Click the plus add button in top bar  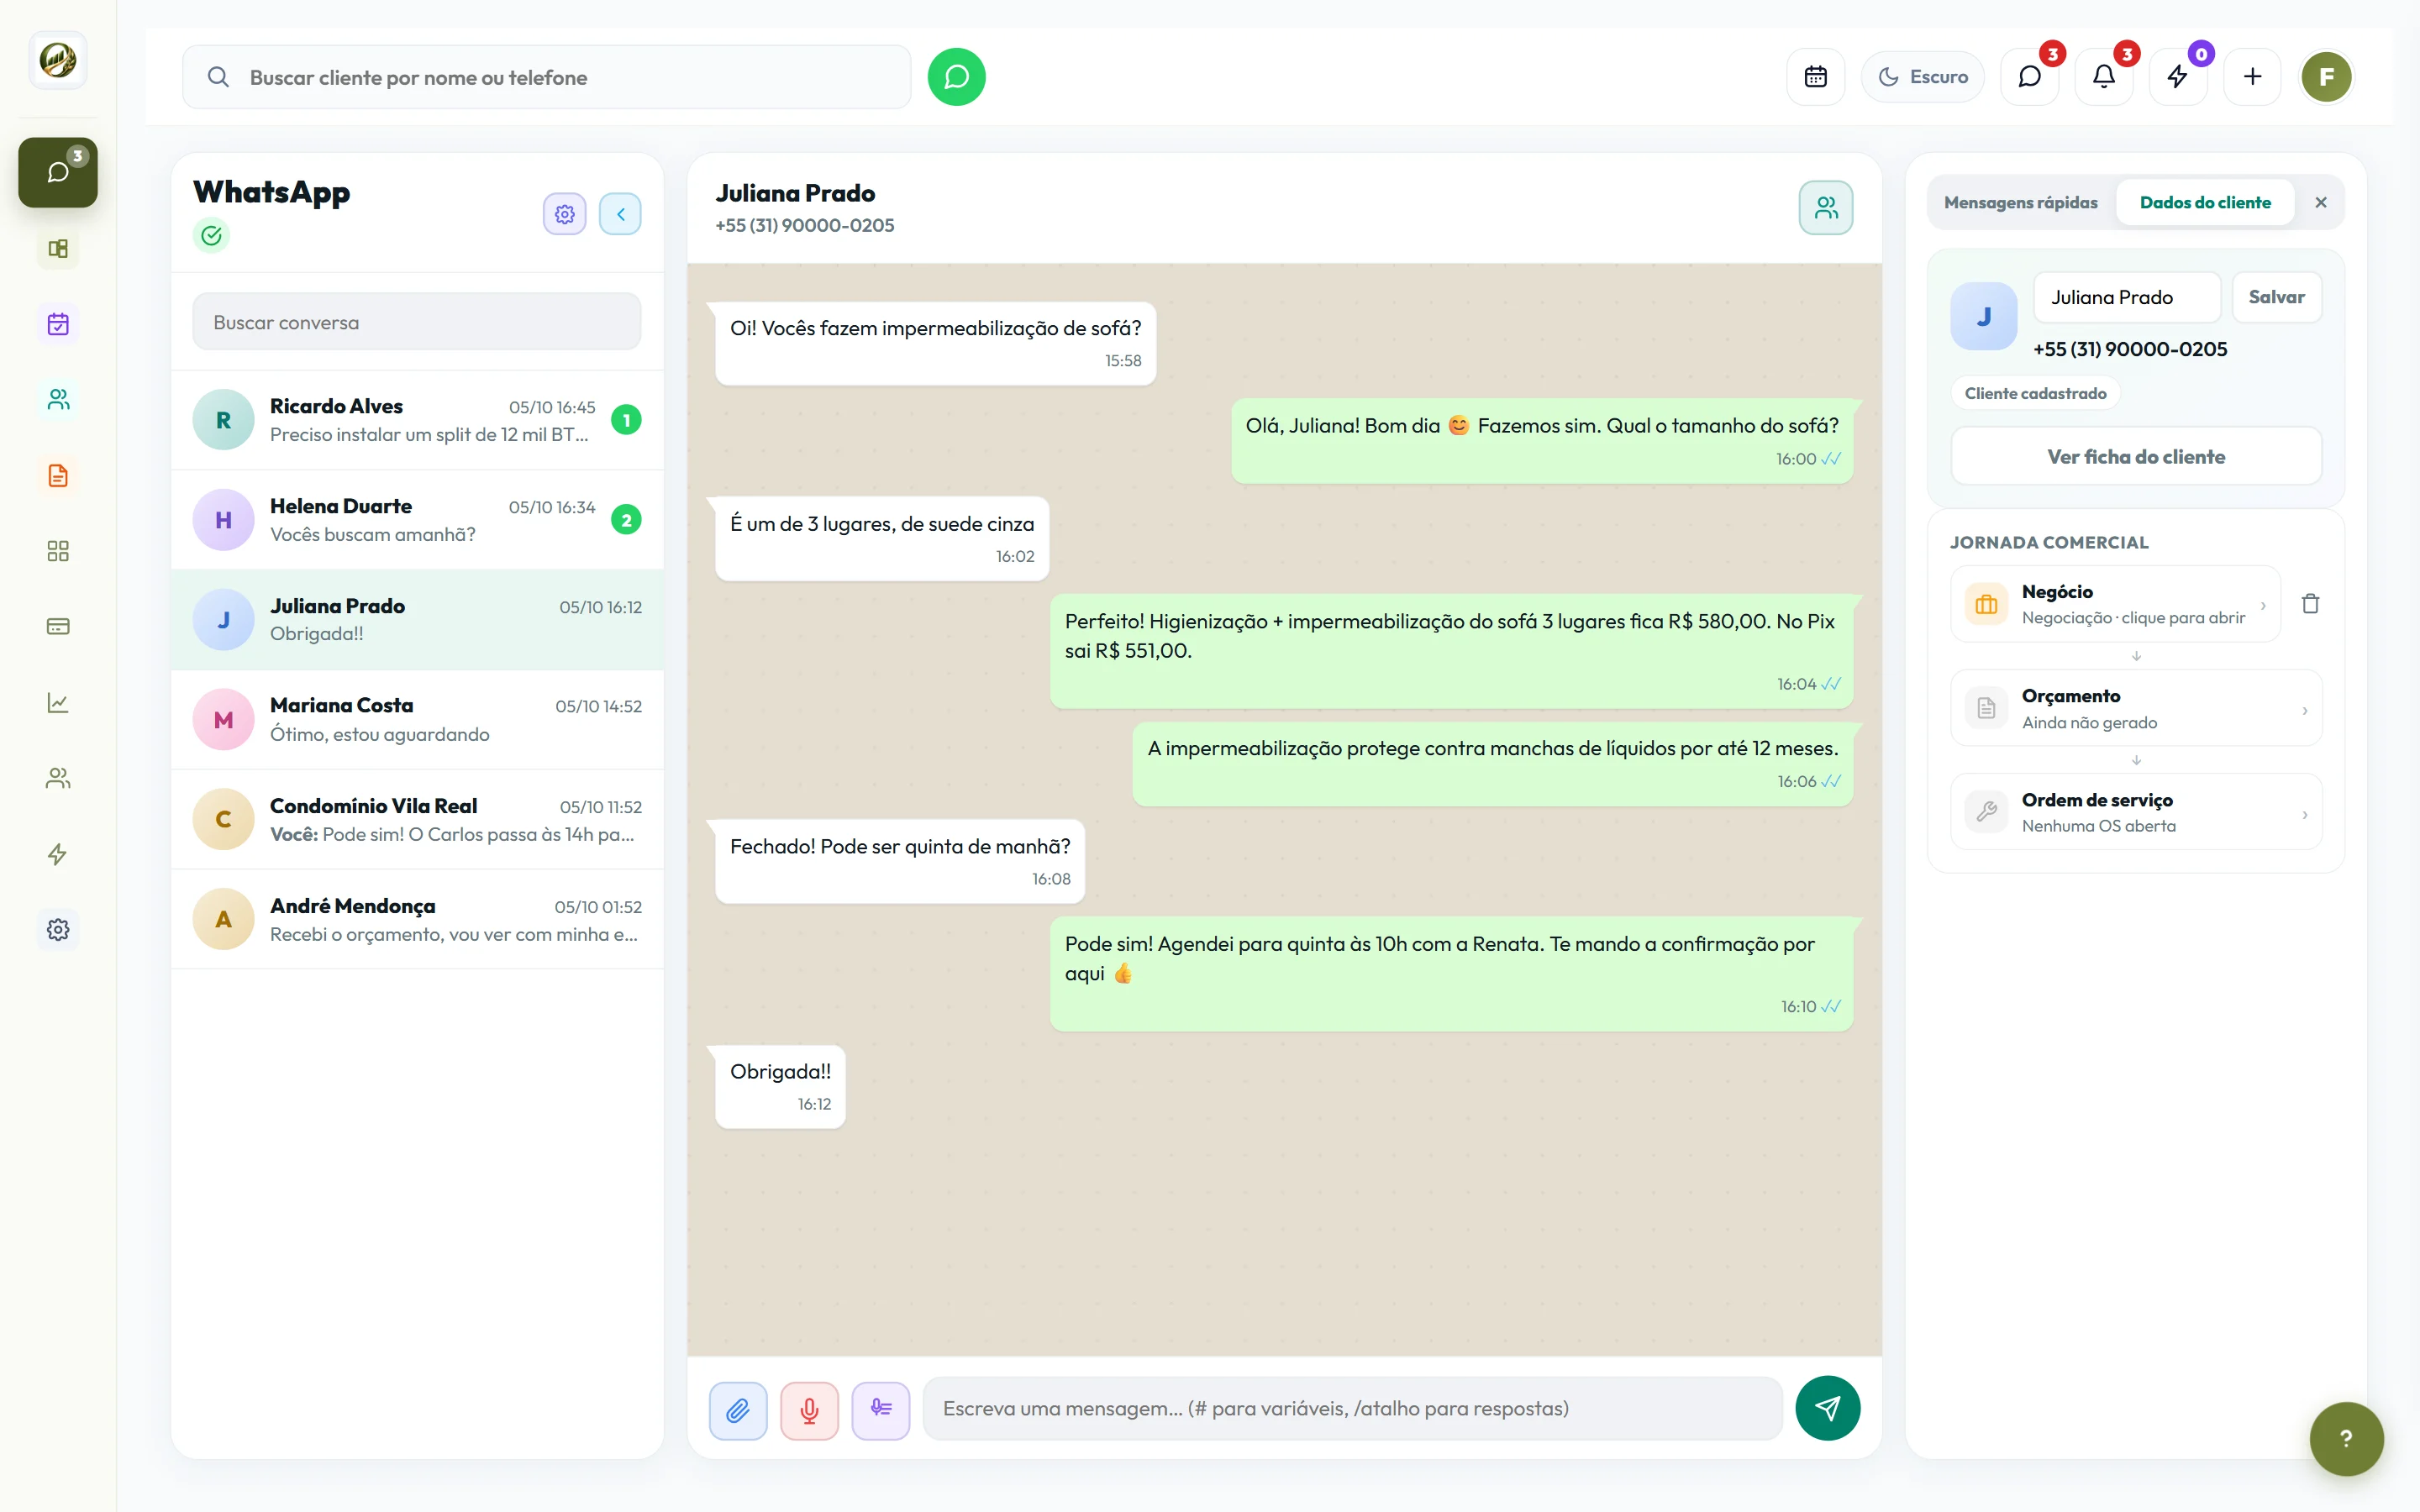pos(2252,77)
